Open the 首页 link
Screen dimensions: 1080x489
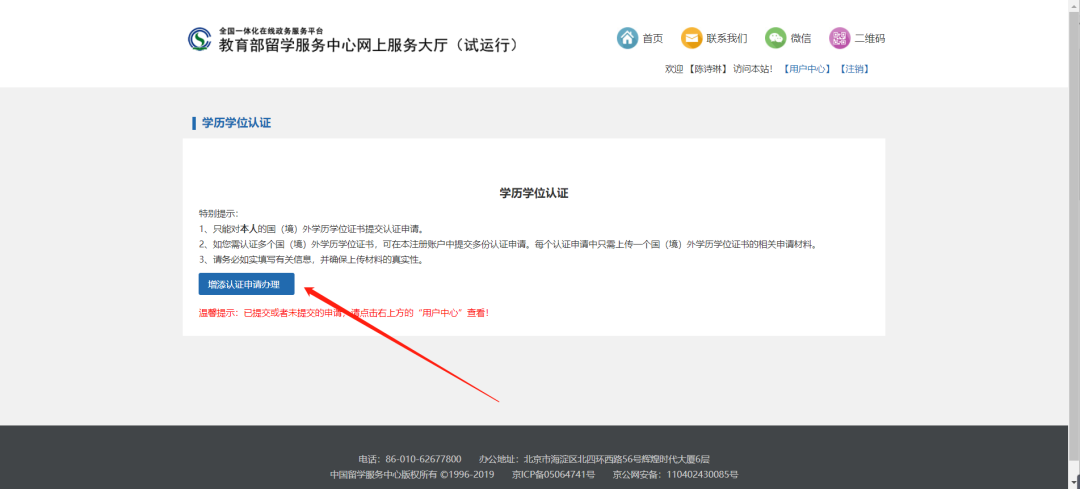652,39
